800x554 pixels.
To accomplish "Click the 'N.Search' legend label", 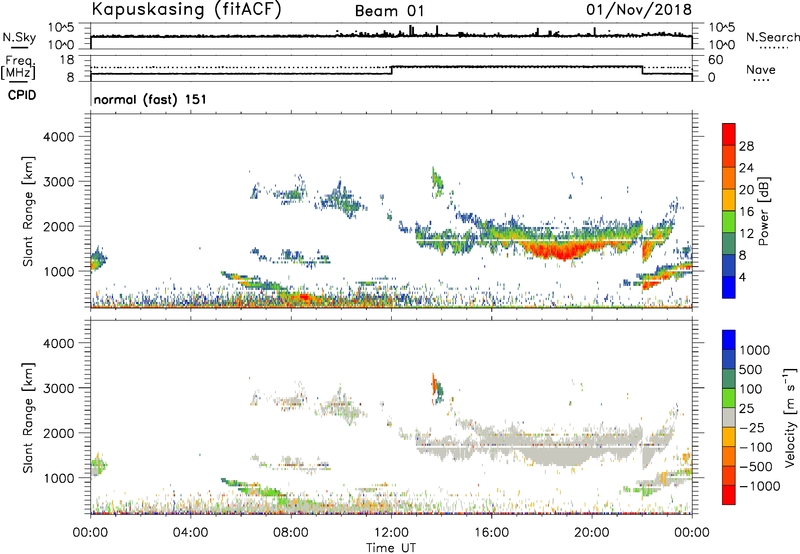I will tap(772, 37).
